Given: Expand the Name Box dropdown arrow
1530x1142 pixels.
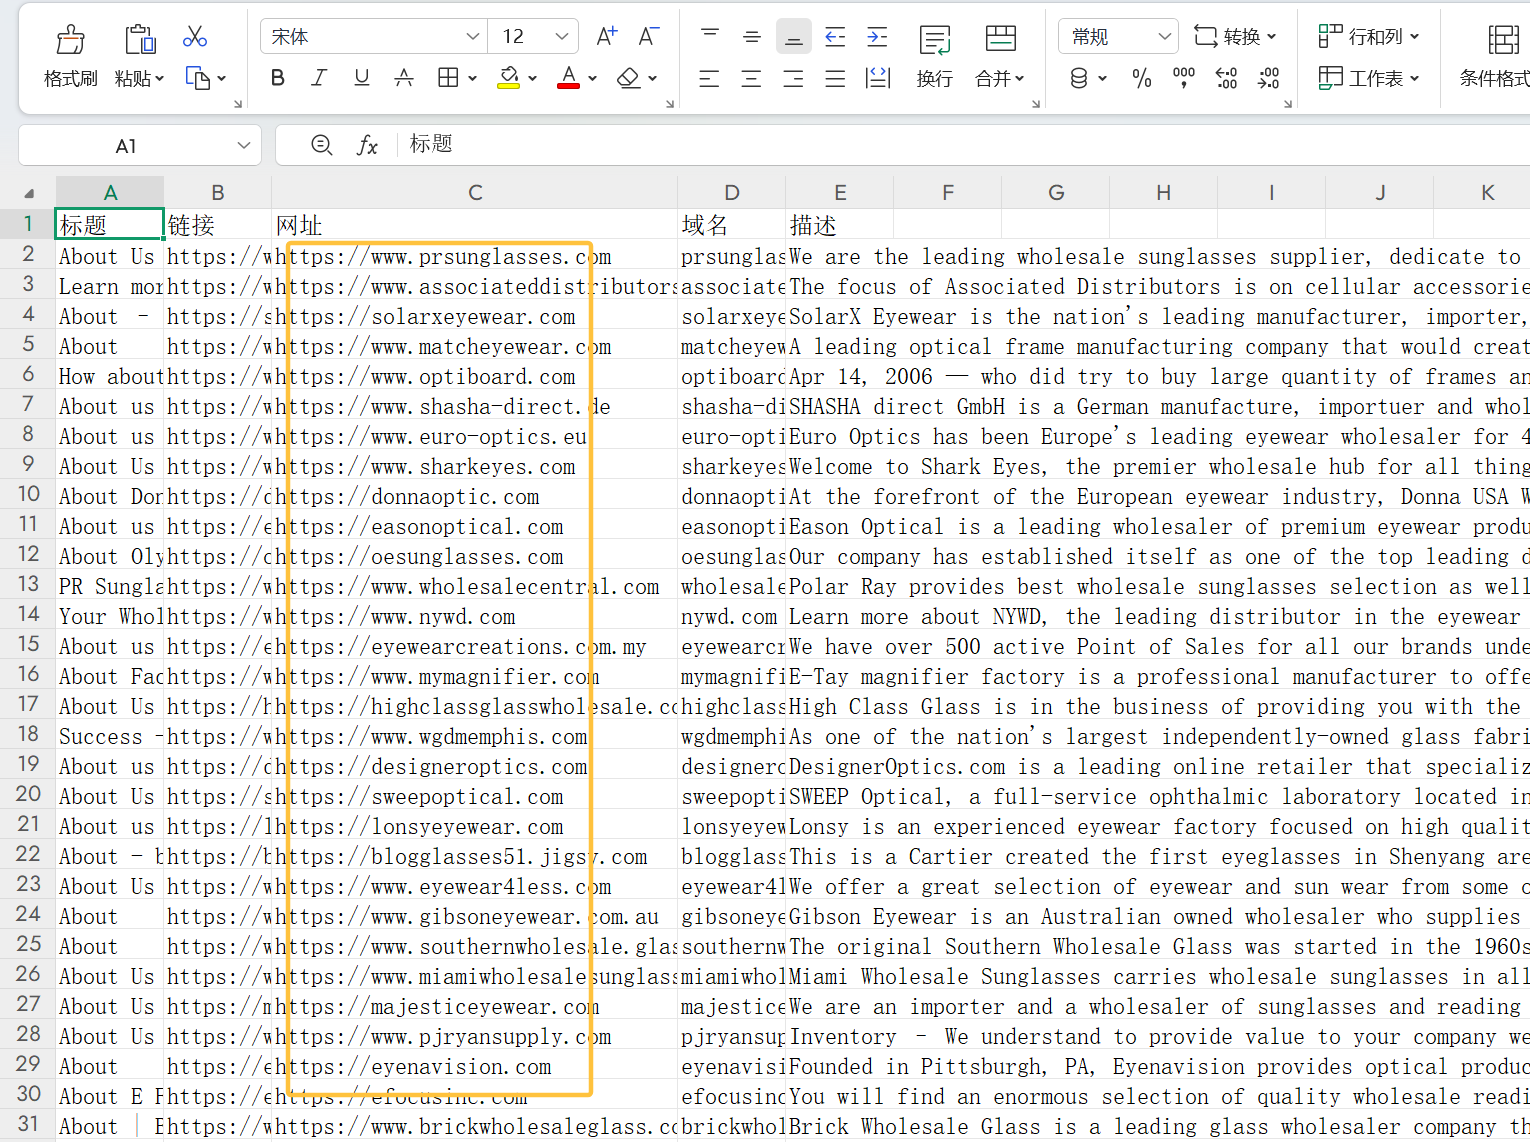Looking at the screenshot, I should pyautogui.click(x=244, y=146).
